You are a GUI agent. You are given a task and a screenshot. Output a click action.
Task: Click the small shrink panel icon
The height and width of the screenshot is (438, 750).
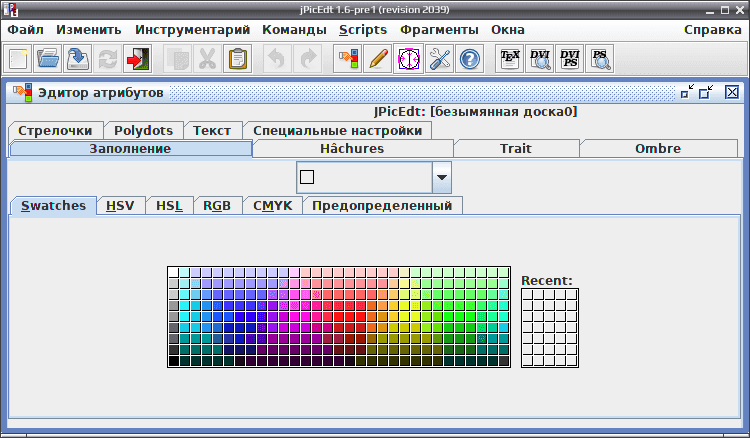click(687, 92)
